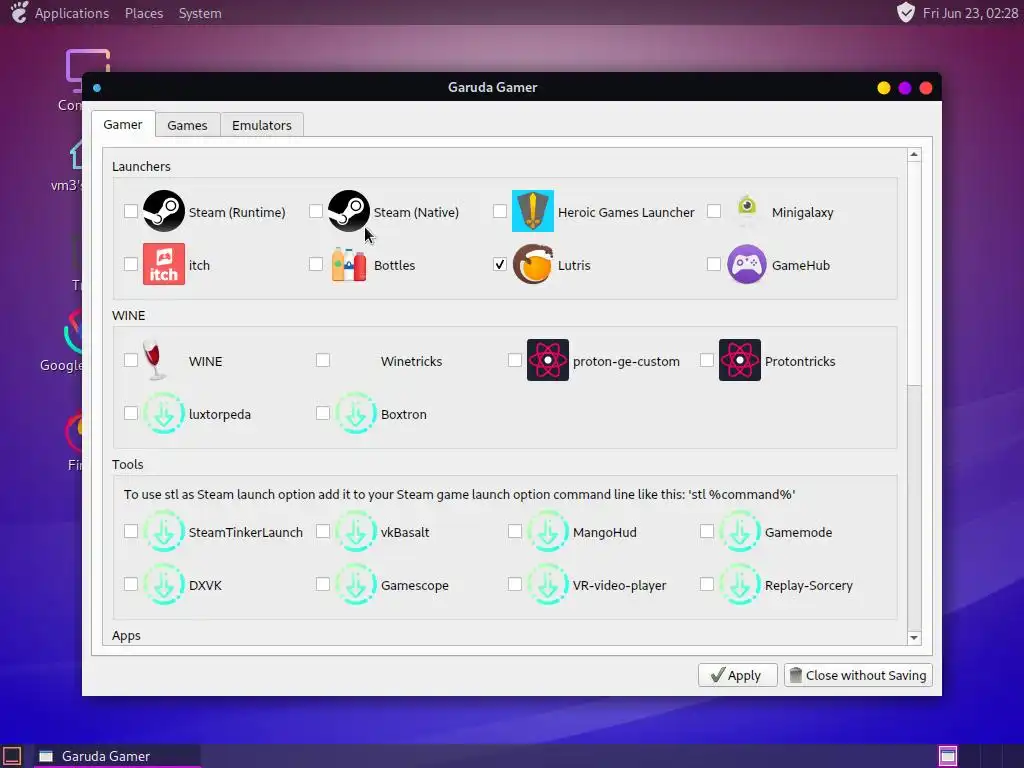
Task: Click the itch red logo icon
Action: (x=164, y=264)
